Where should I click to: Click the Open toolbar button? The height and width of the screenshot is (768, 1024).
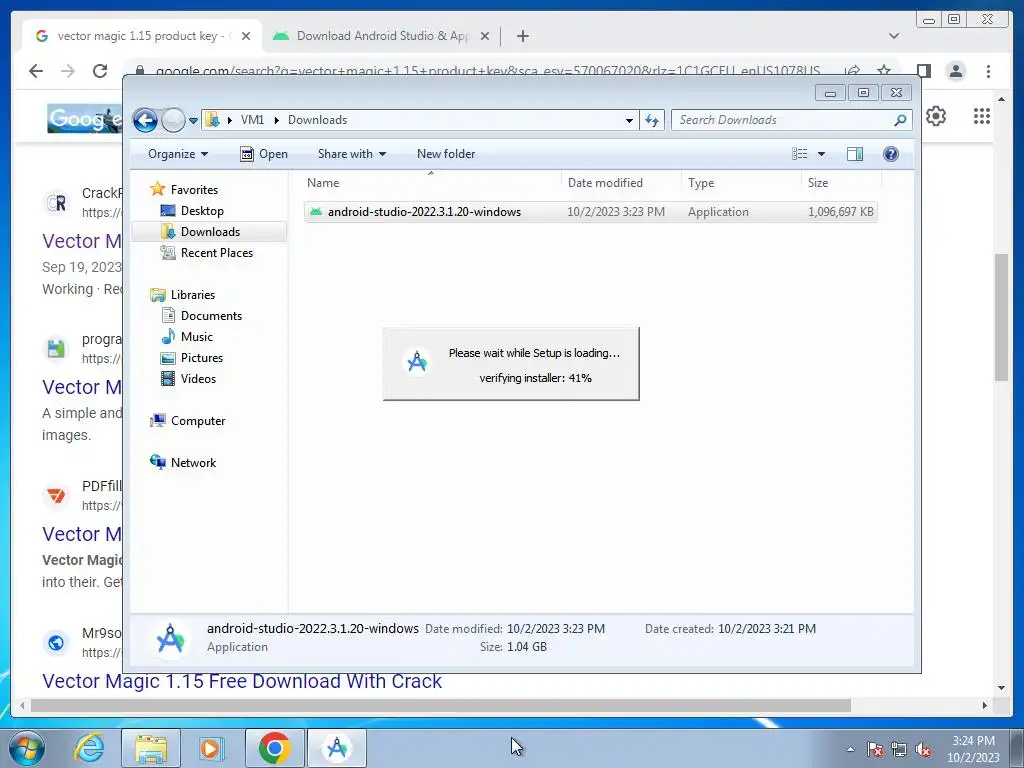pos(264,154)
